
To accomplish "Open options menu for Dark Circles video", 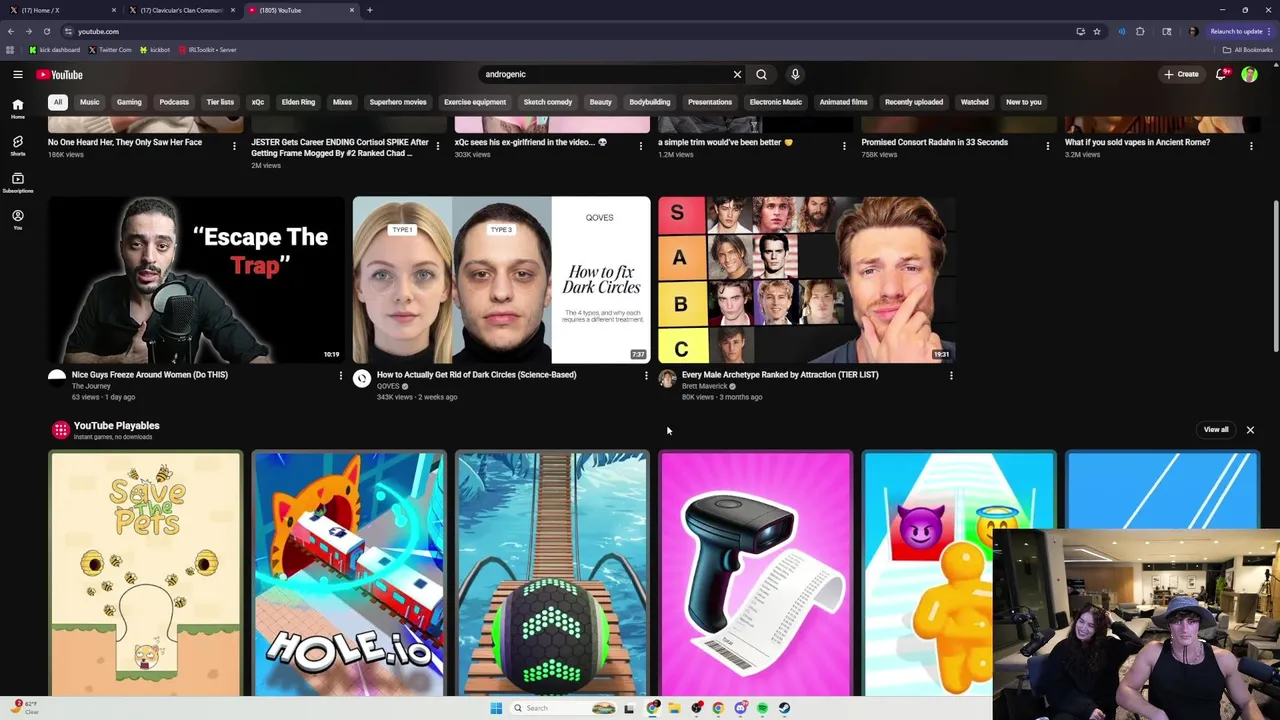I will point(646,376).
